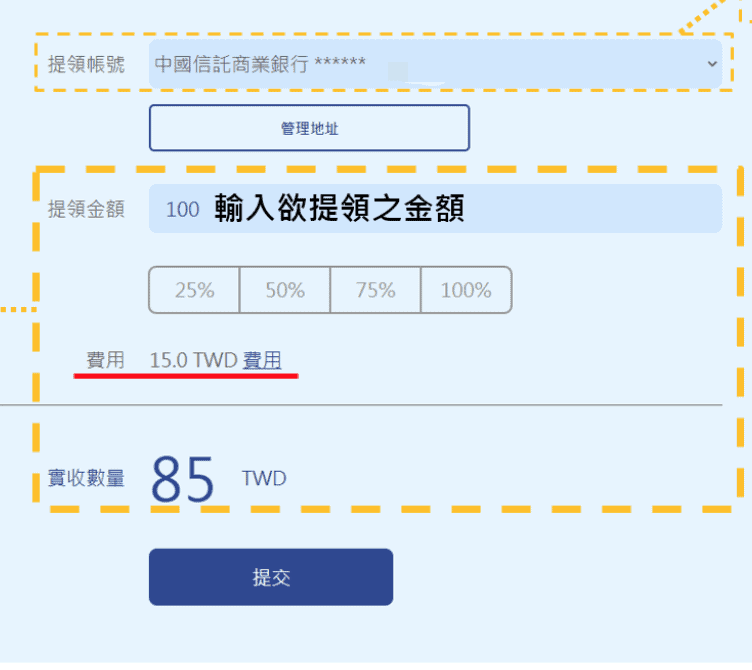Select the 50% amount option
Screen dimensions: 752x670
[x=285, y=290]
